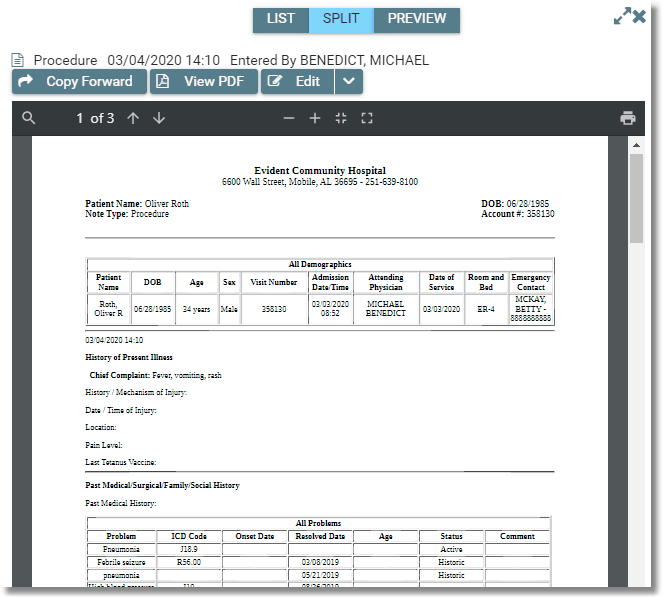
Task: Click the 'Location:' label
Action: [x=101, y=428]
